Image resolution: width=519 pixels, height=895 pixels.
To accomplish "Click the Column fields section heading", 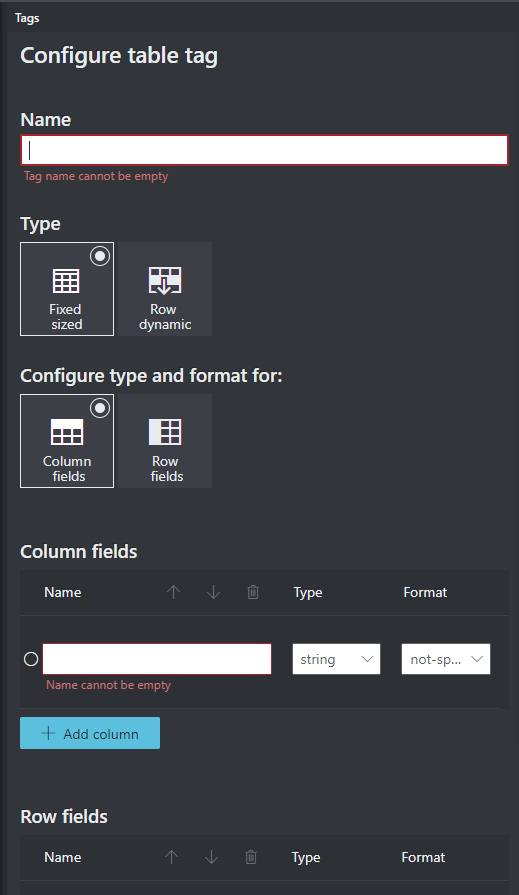I will [79, 551].
